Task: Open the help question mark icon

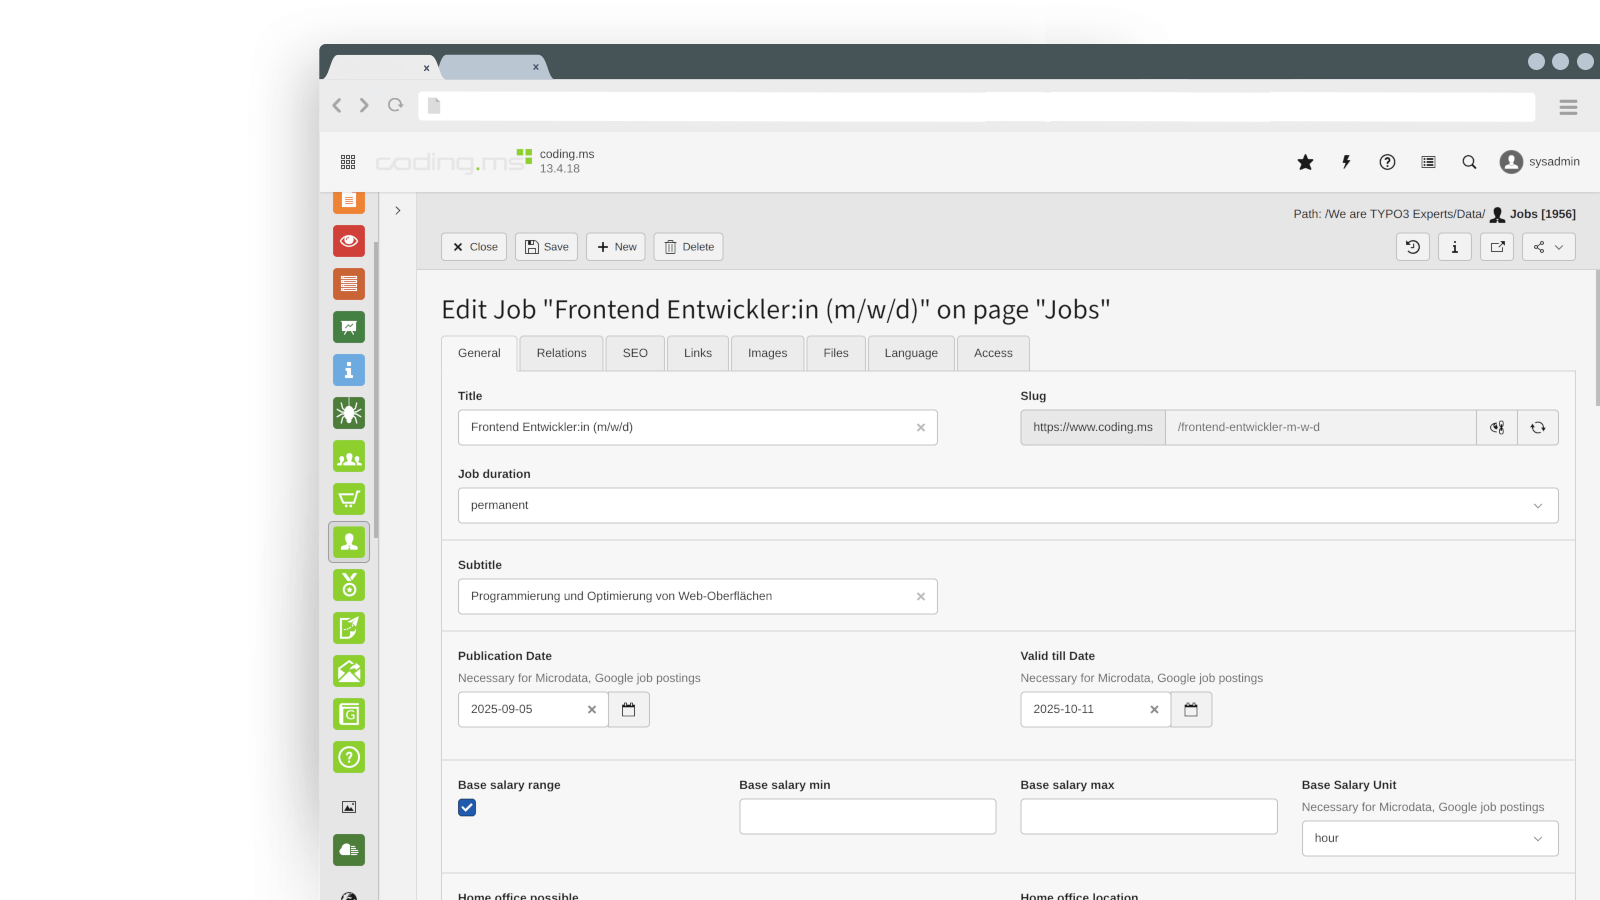Action: [1387, 162]
